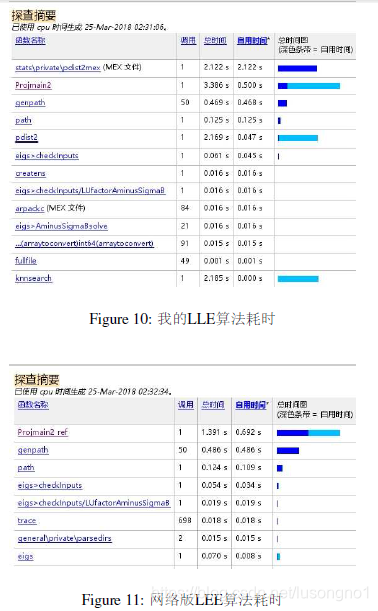Select the 84 calls cell for arpackc

185,208
